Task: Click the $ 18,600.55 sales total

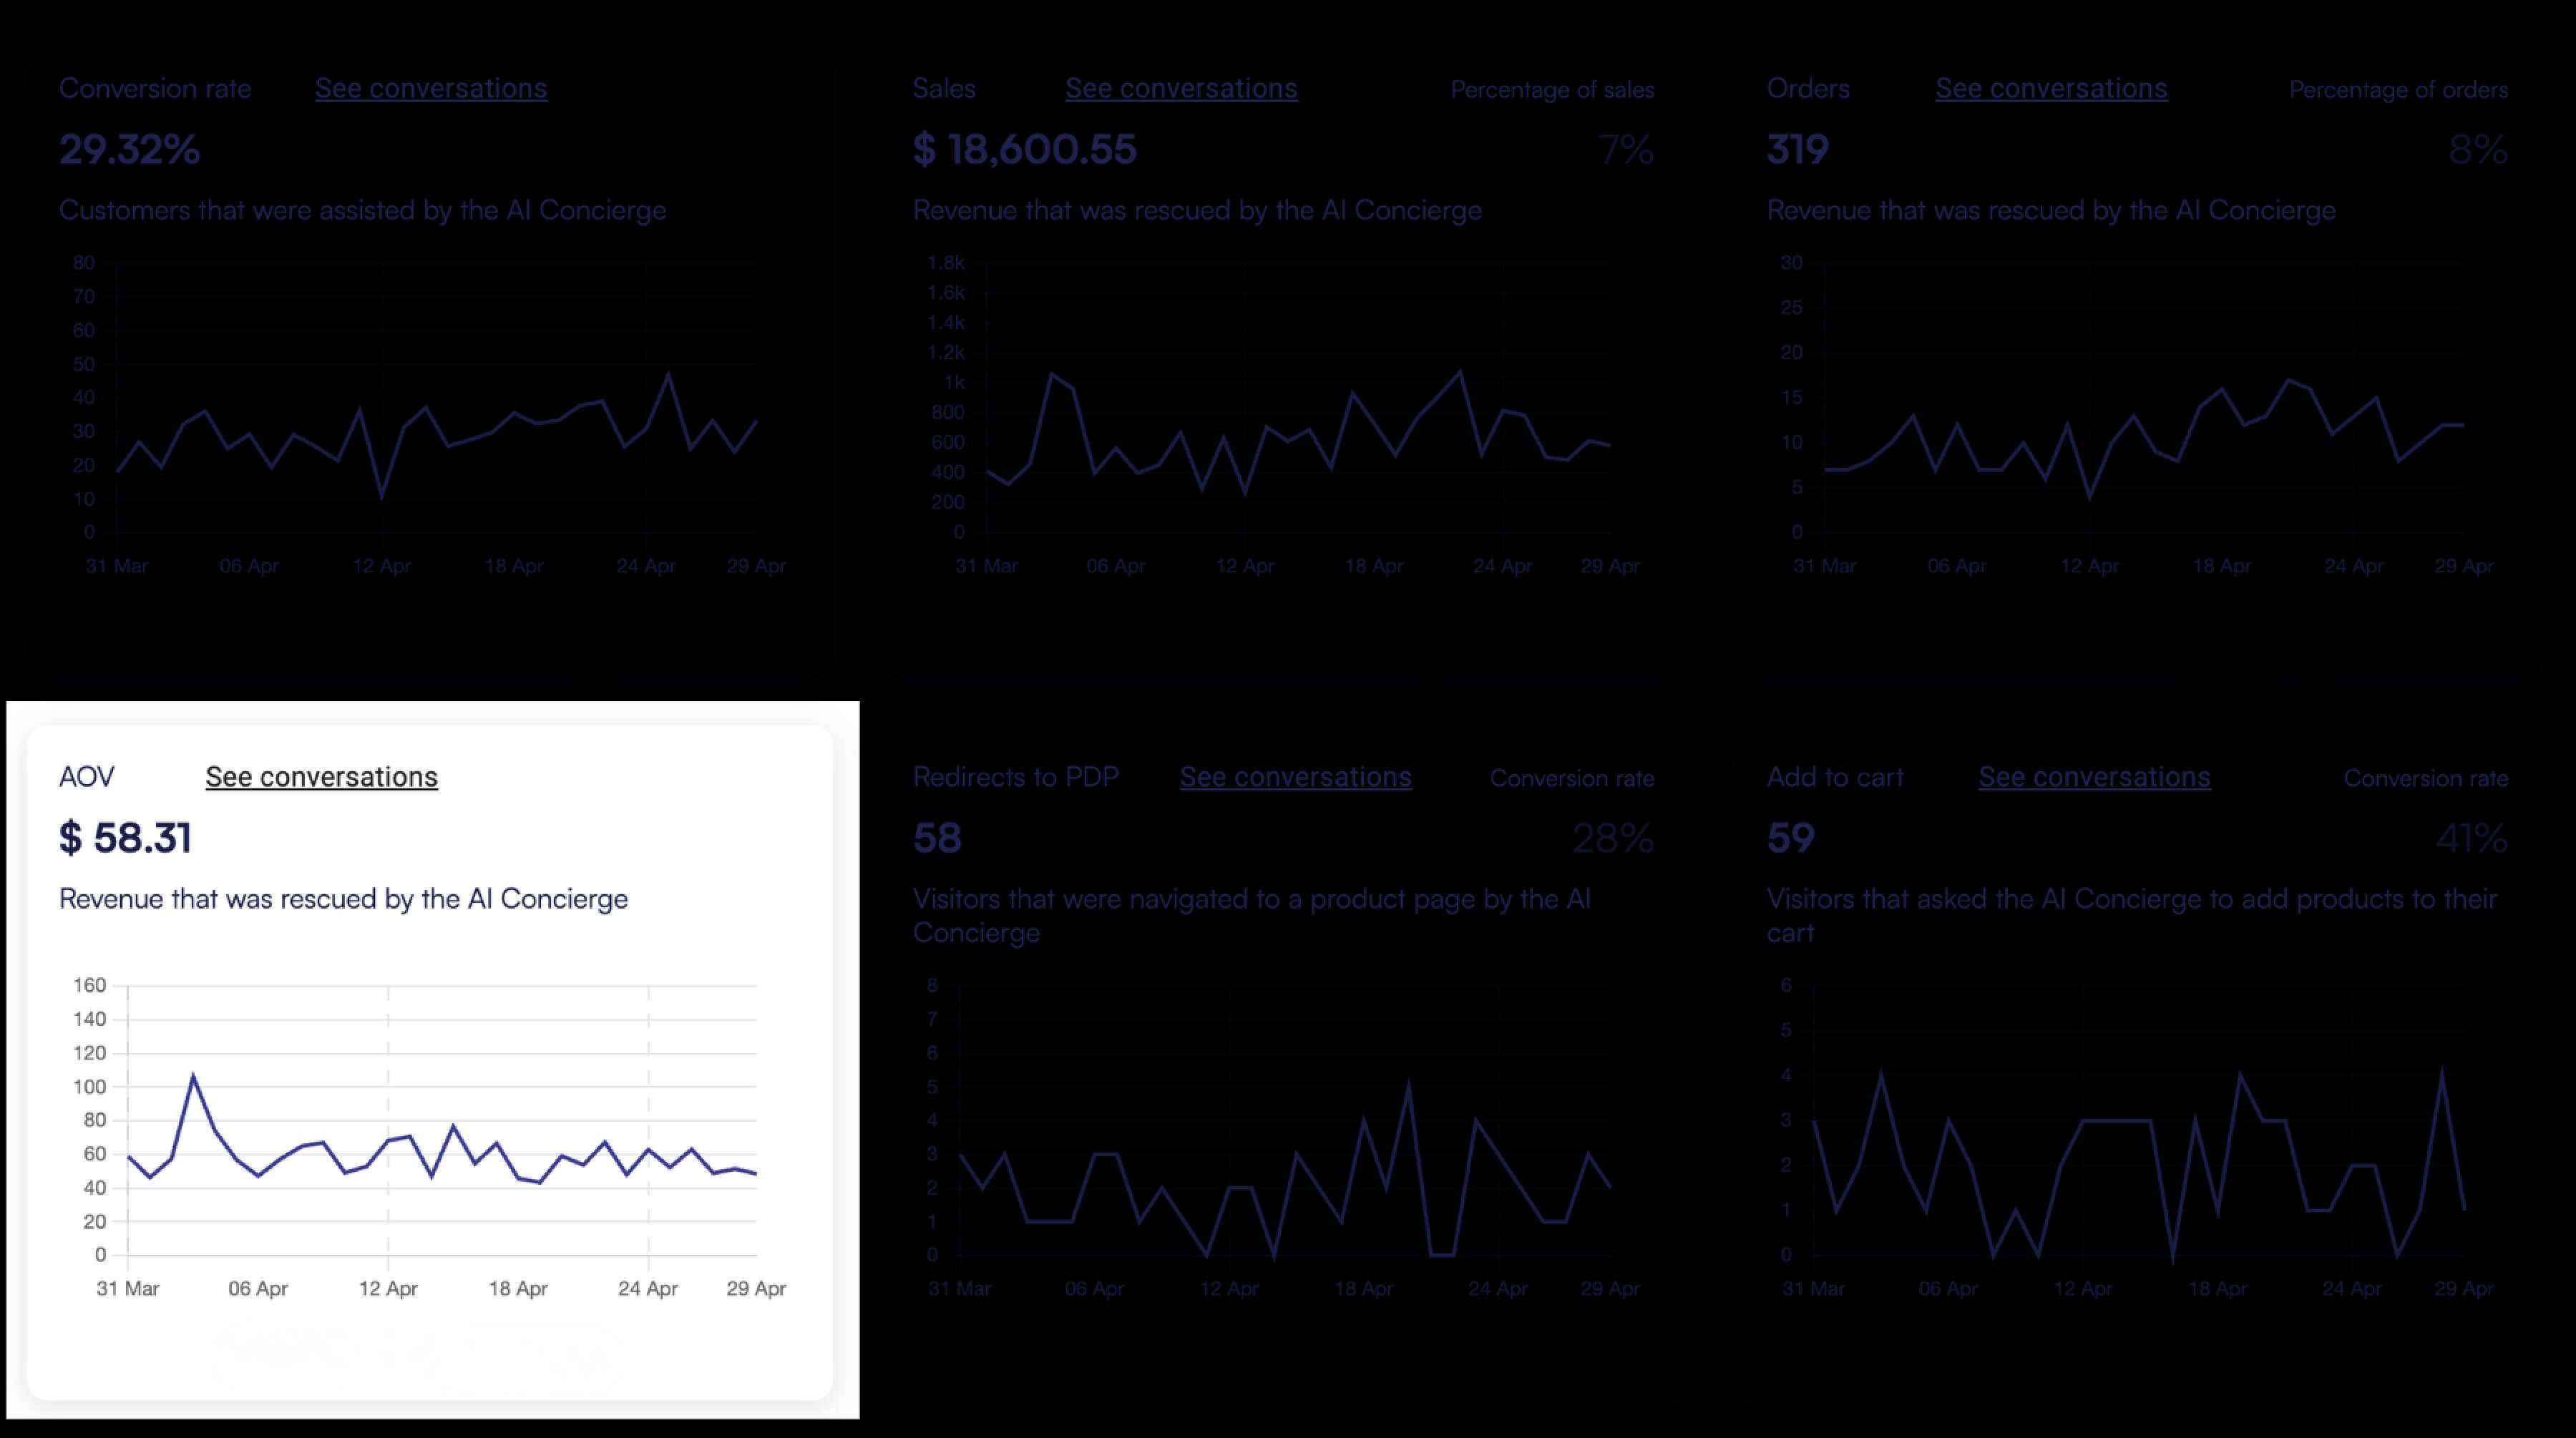Action: (1024, 150)
